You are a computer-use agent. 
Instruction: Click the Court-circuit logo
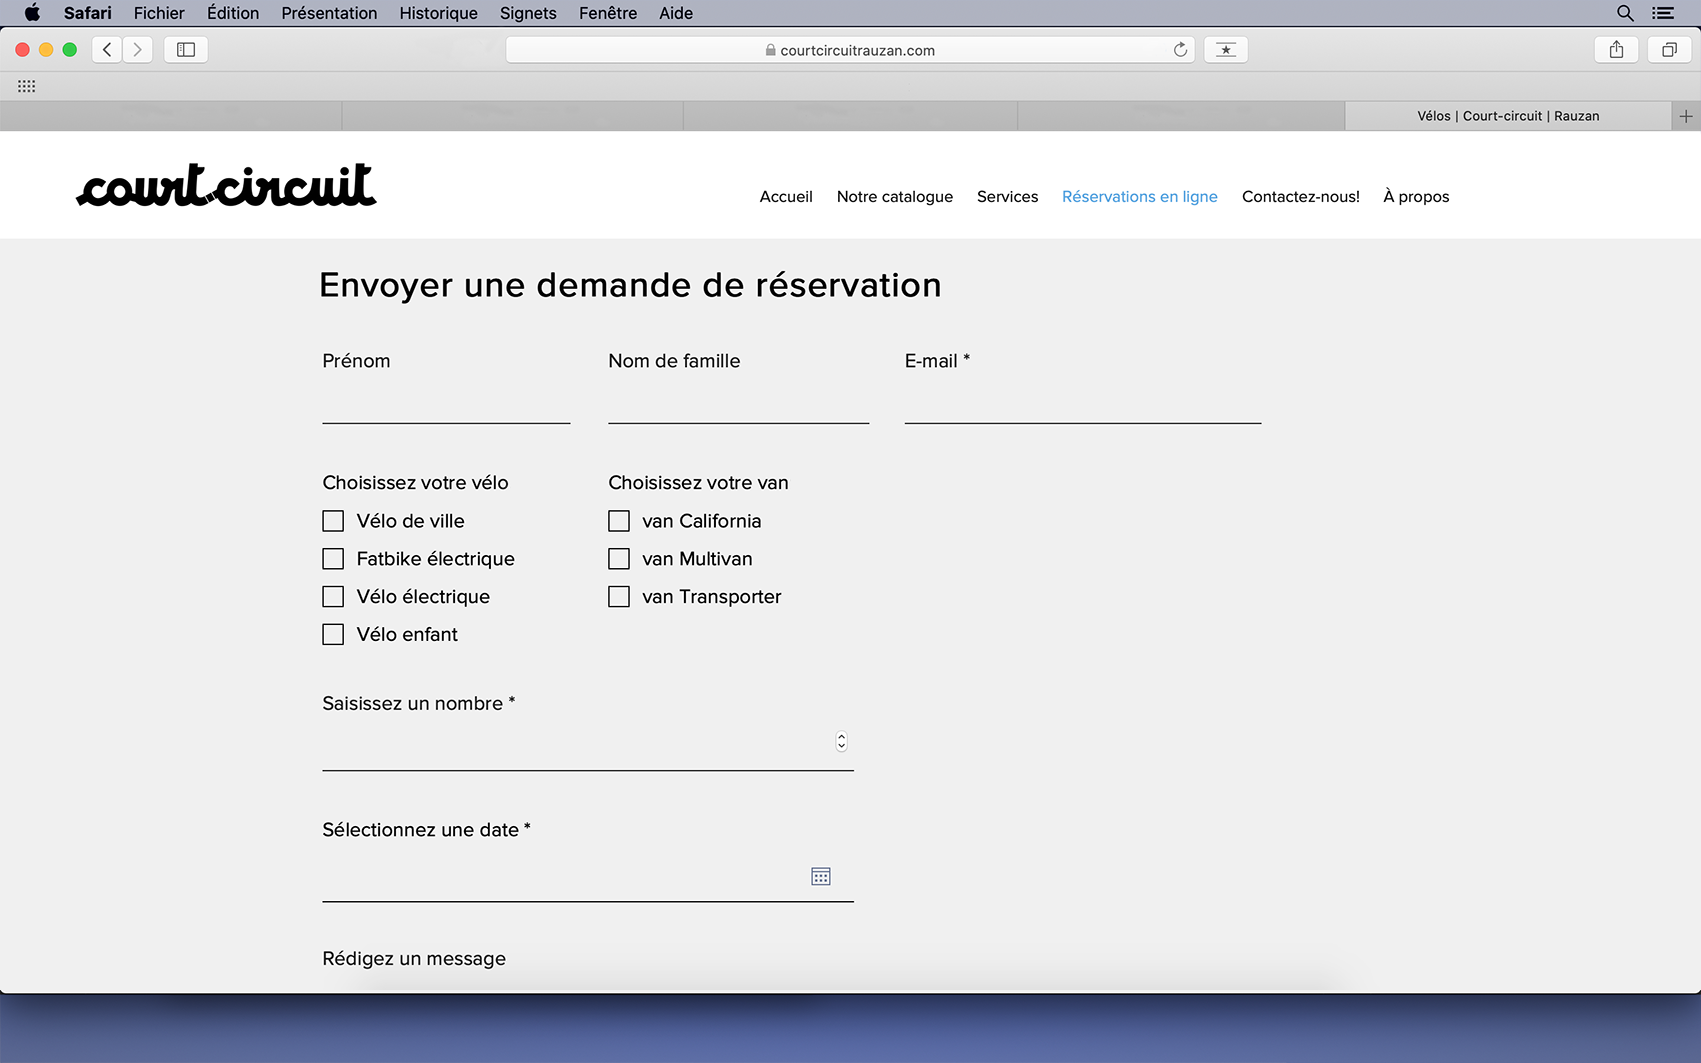pyautogui.click(x=227, y=186)
